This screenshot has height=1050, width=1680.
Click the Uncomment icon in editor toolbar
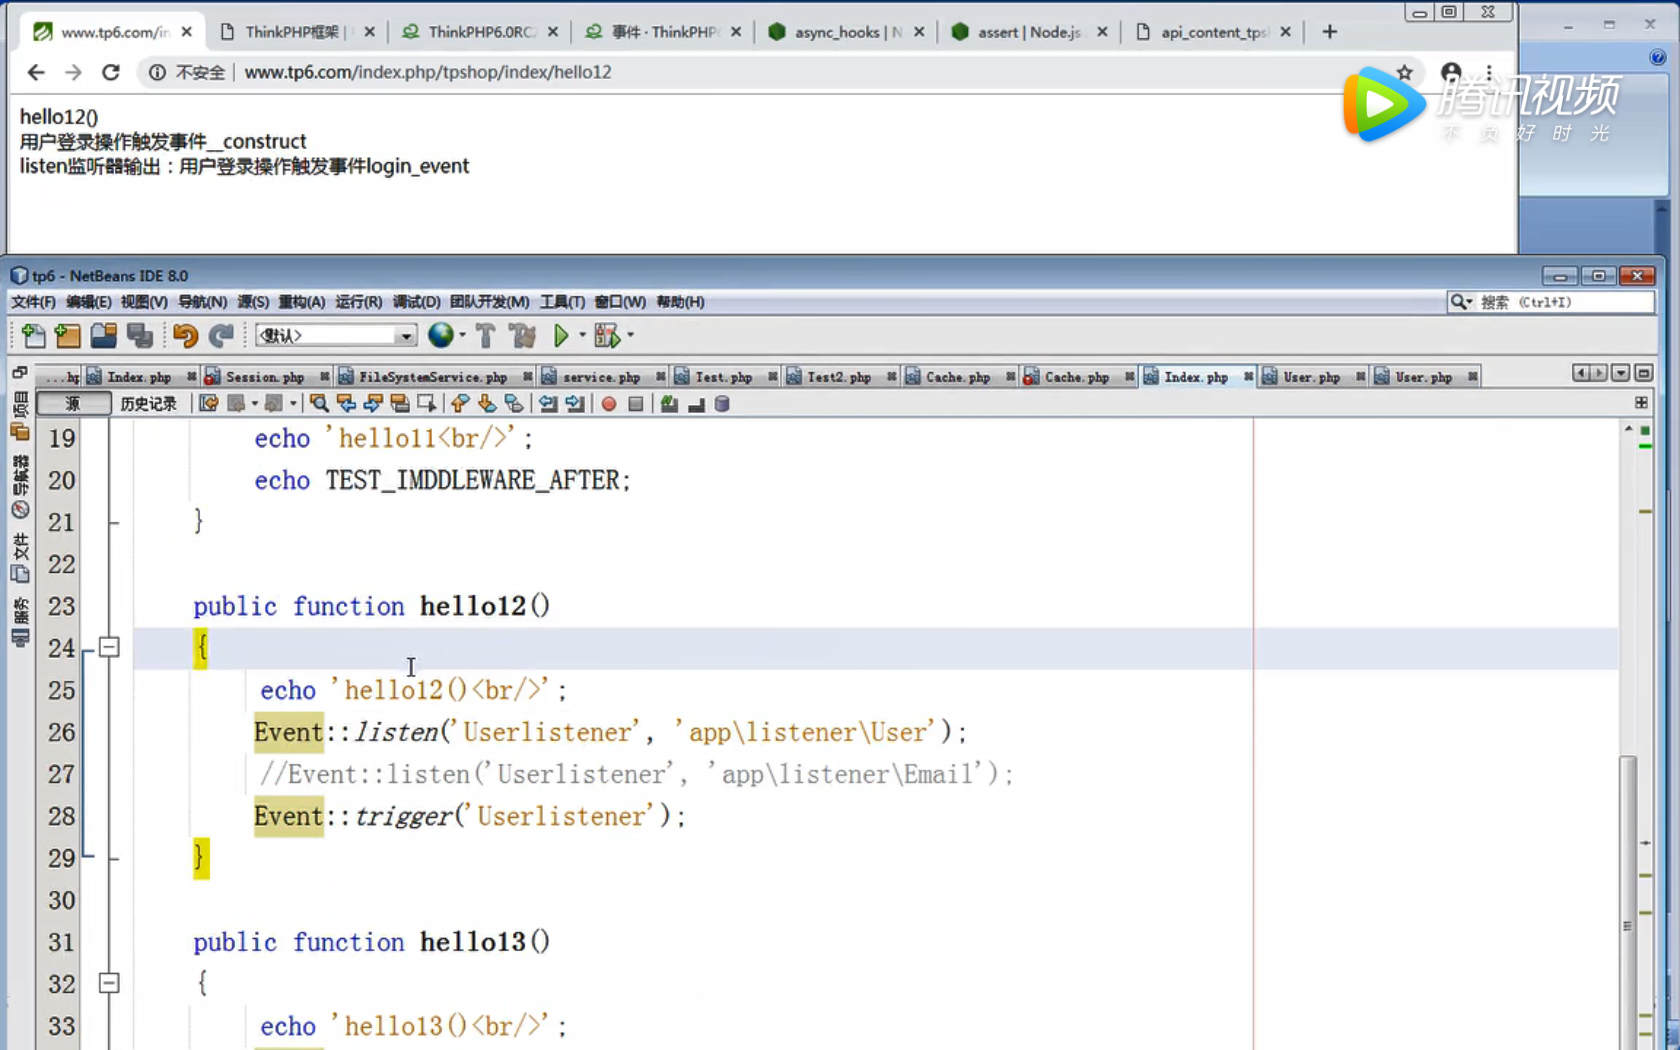[696, 404]
